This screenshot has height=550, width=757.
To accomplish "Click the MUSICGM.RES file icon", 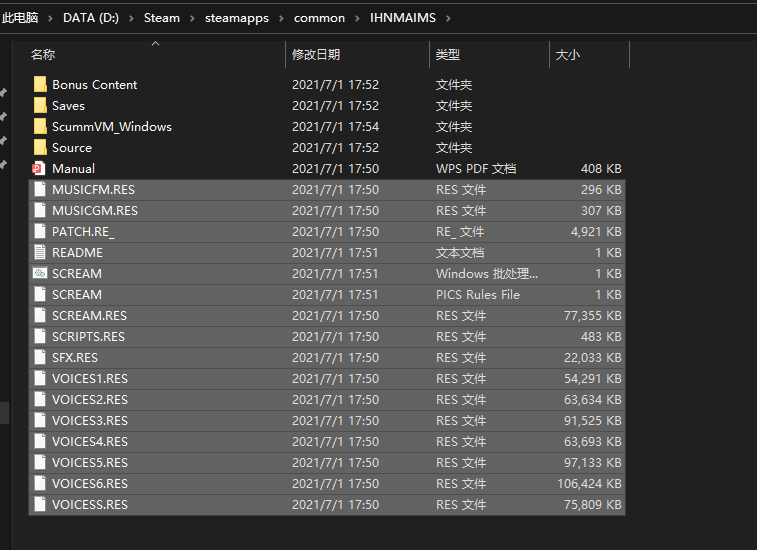I will tap(40, 211).
